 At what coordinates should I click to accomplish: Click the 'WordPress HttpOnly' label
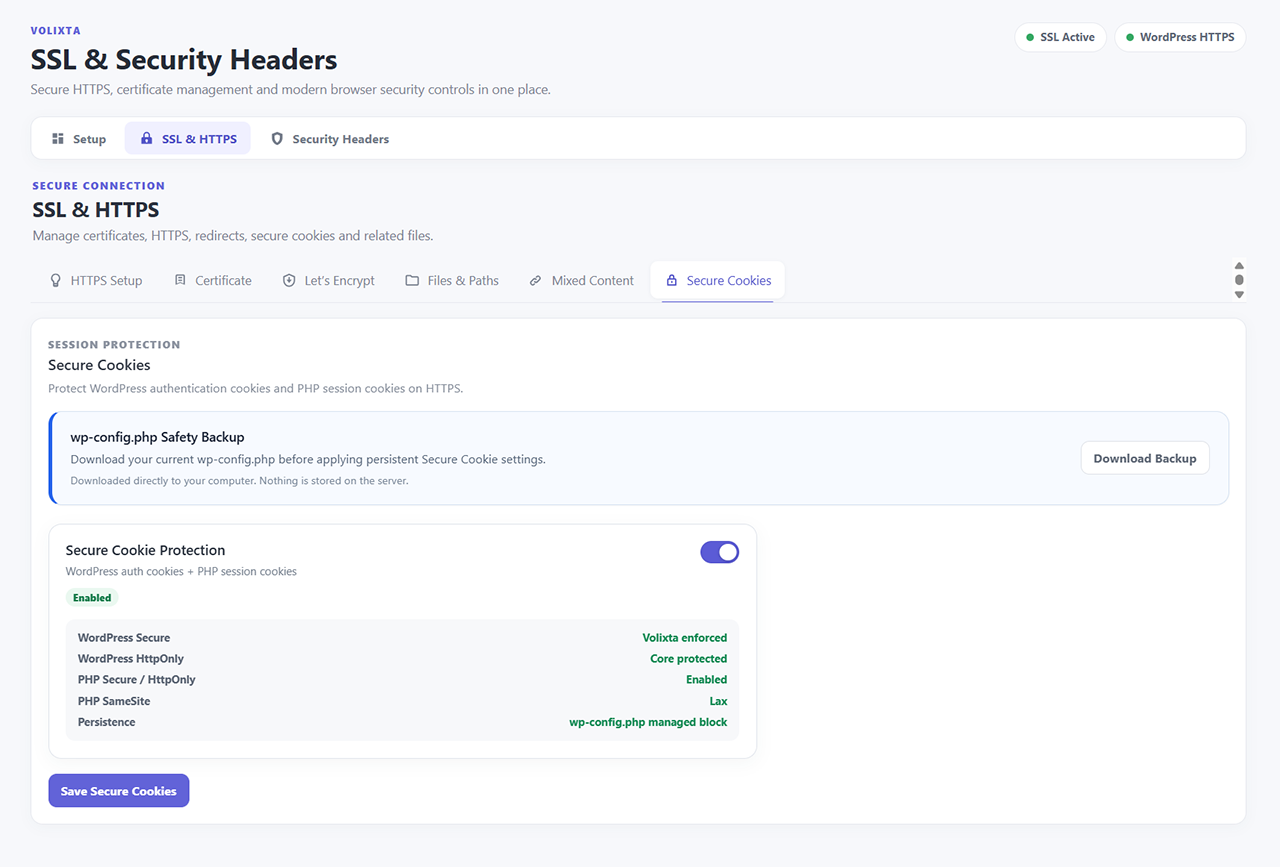[131, 659]
